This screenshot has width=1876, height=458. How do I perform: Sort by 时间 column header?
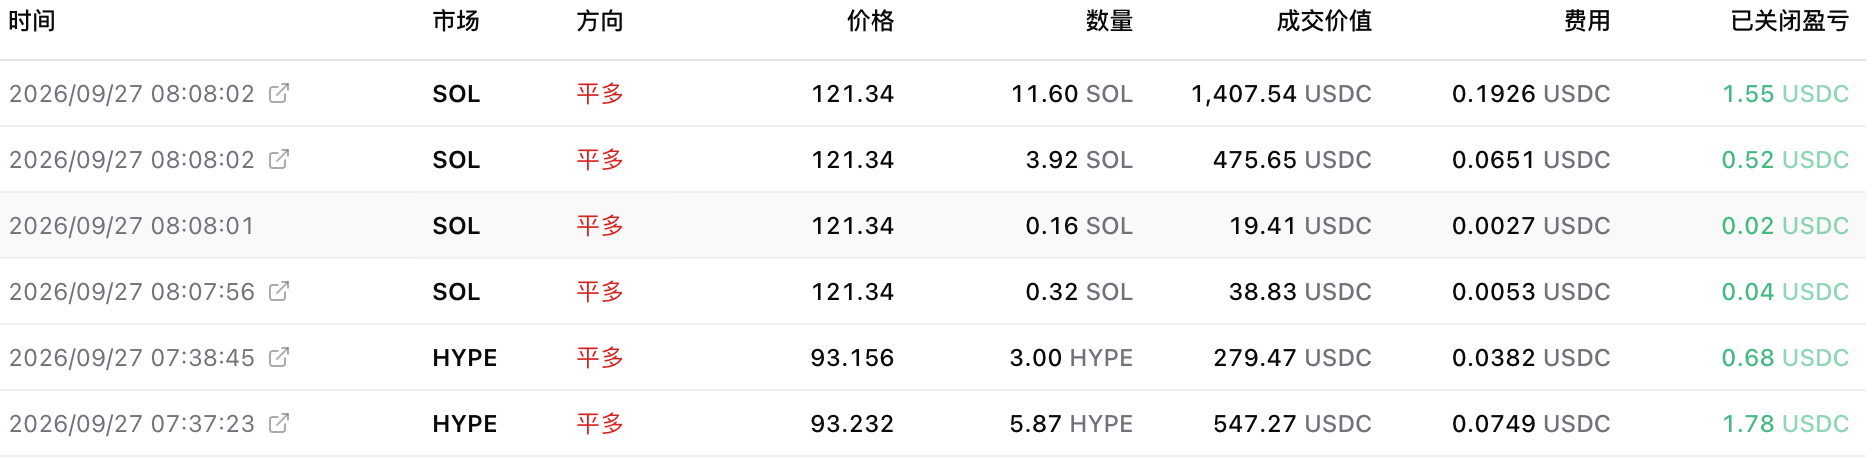pos(32,21)
